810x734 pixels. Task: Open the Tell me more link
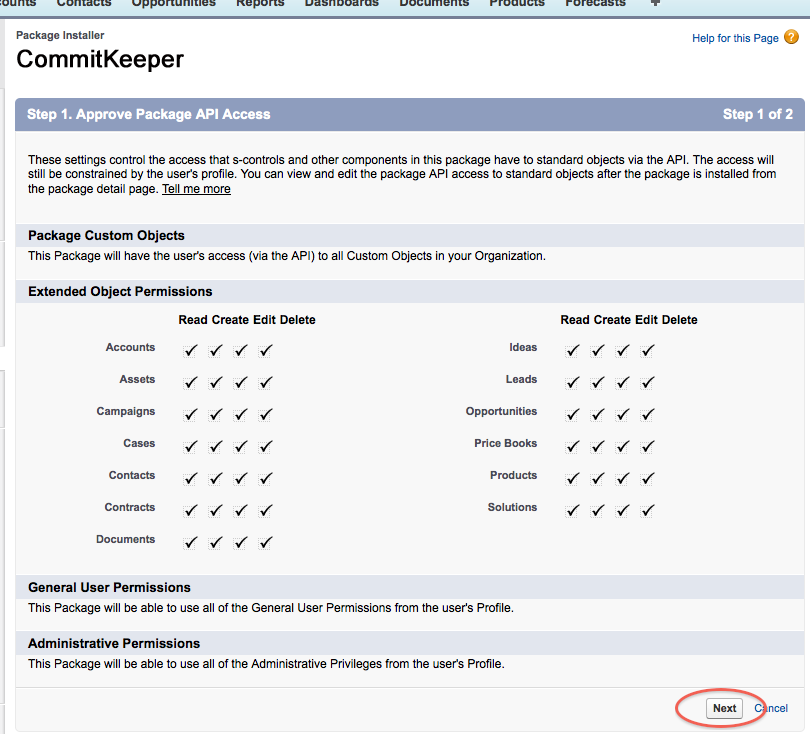point(196,188)
